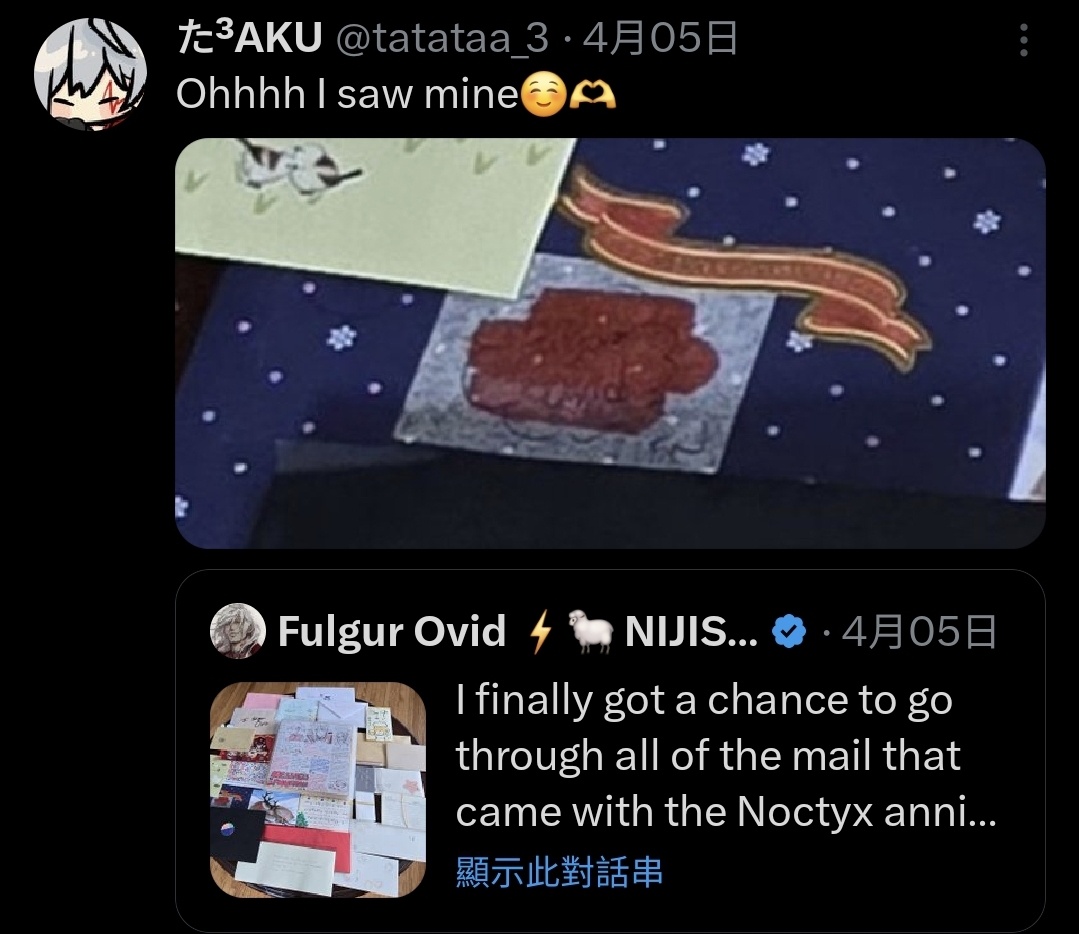Click the sheep emoji in quoted name
The height and width of the screenshot is (934, 1079).
pyautogui.click(x=591, y=633)
